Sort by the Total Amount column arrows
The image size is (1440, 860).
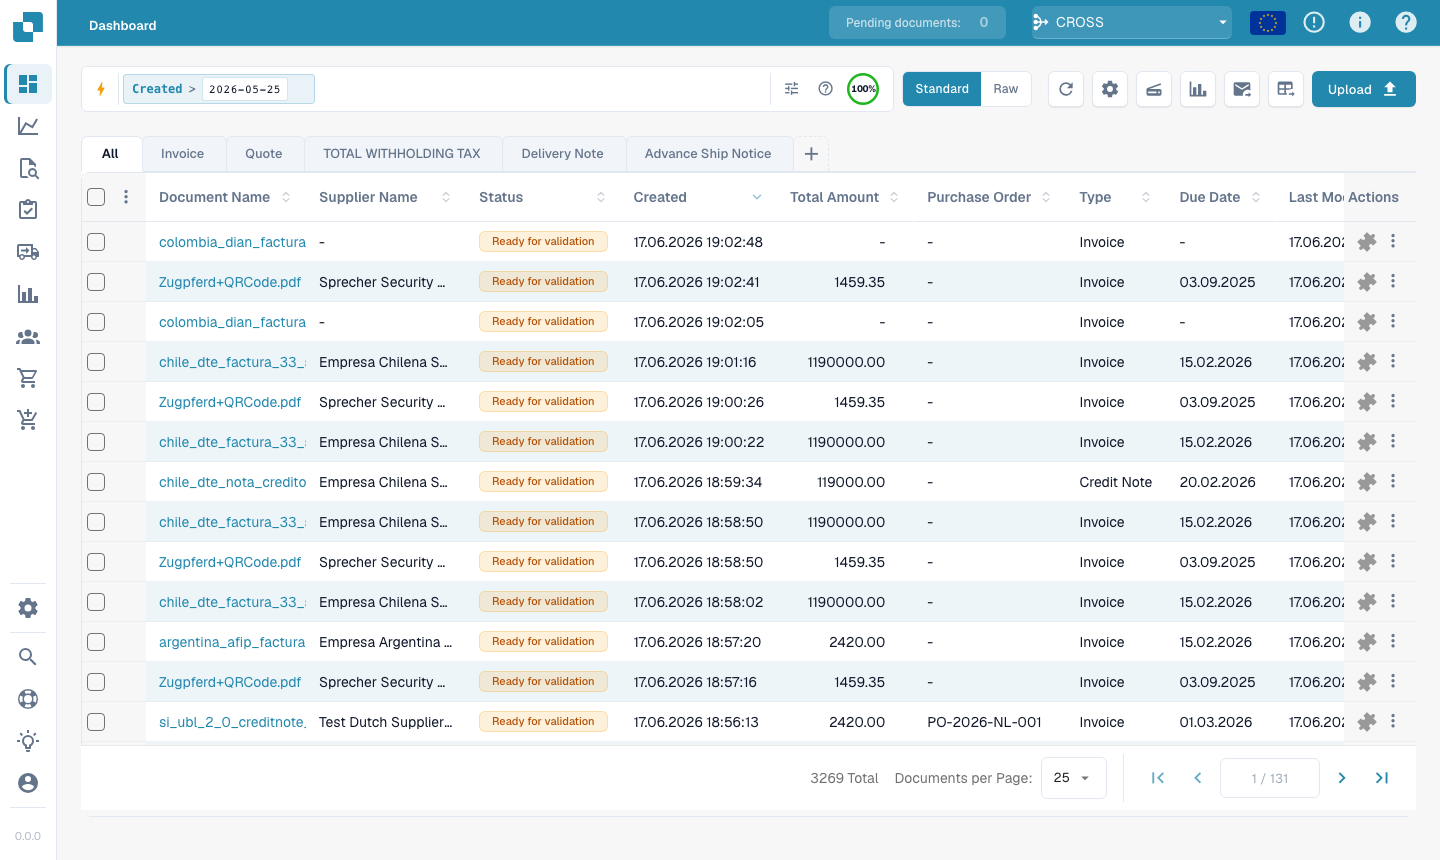(x=894, y=197)
